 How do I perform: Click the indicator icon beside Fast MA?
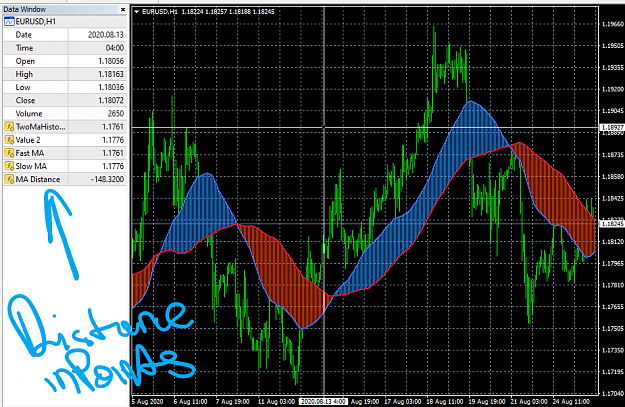pyautogui.click(x=9, y=153)
